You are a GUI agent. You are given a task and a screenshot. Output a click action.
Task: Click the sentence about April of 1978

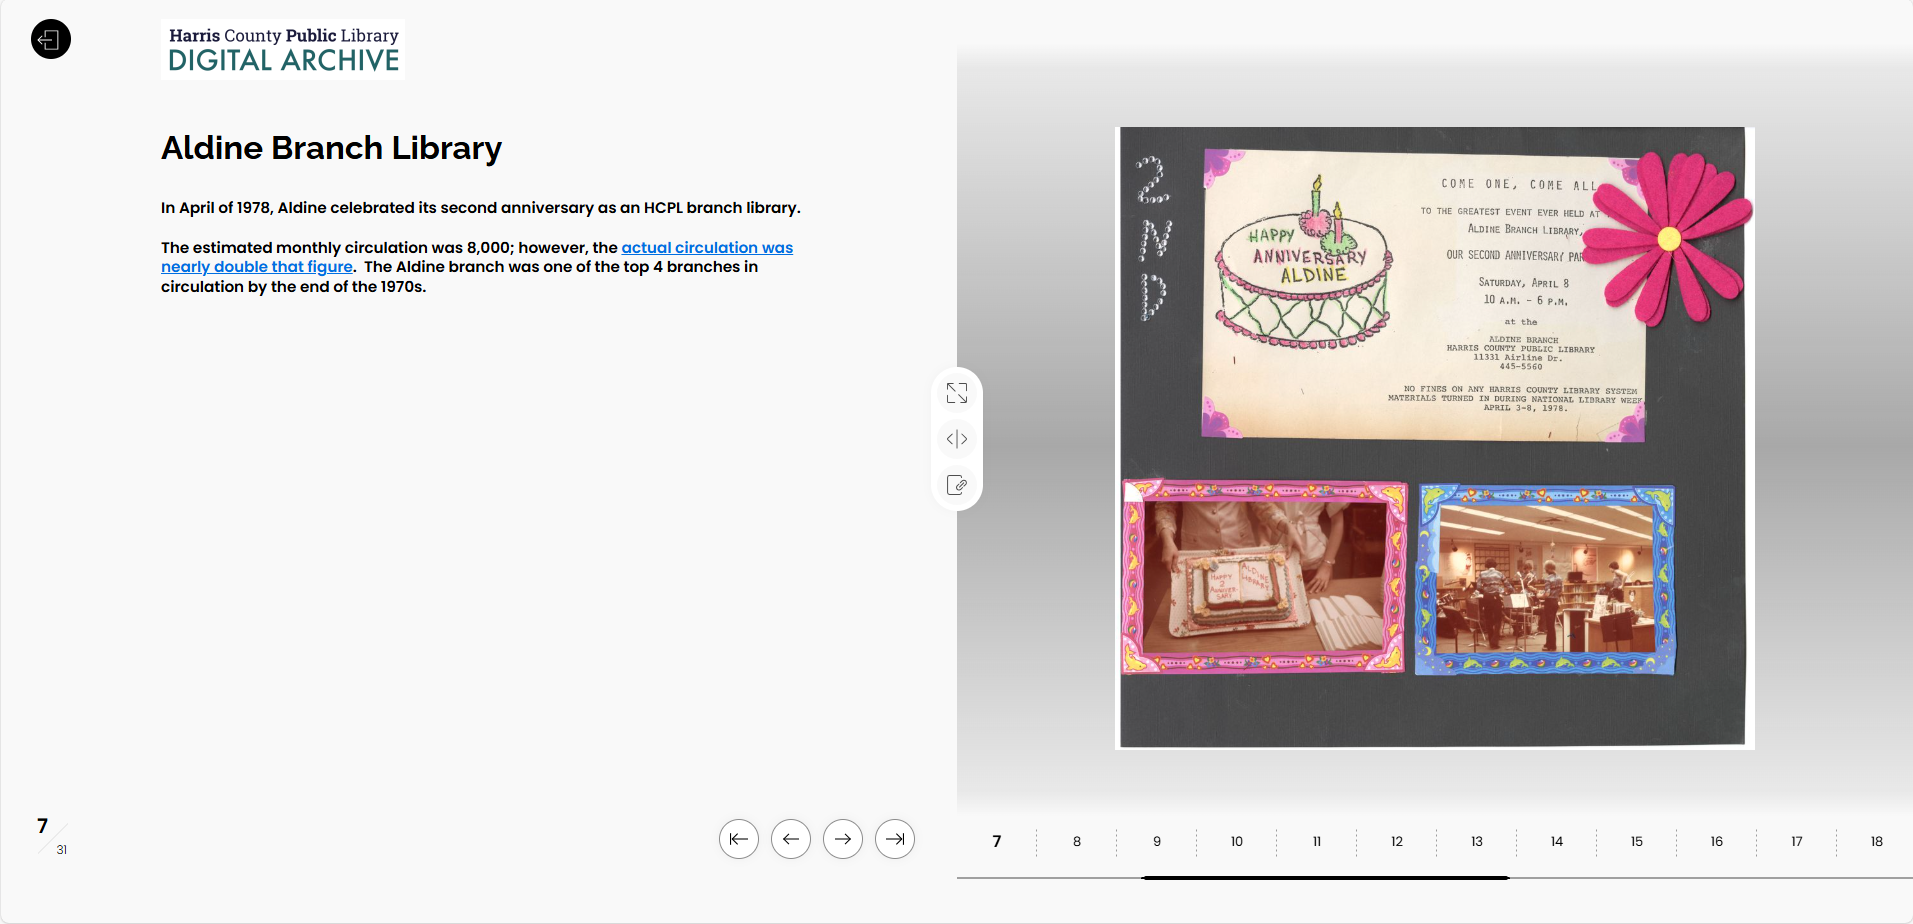pos(481,208)
